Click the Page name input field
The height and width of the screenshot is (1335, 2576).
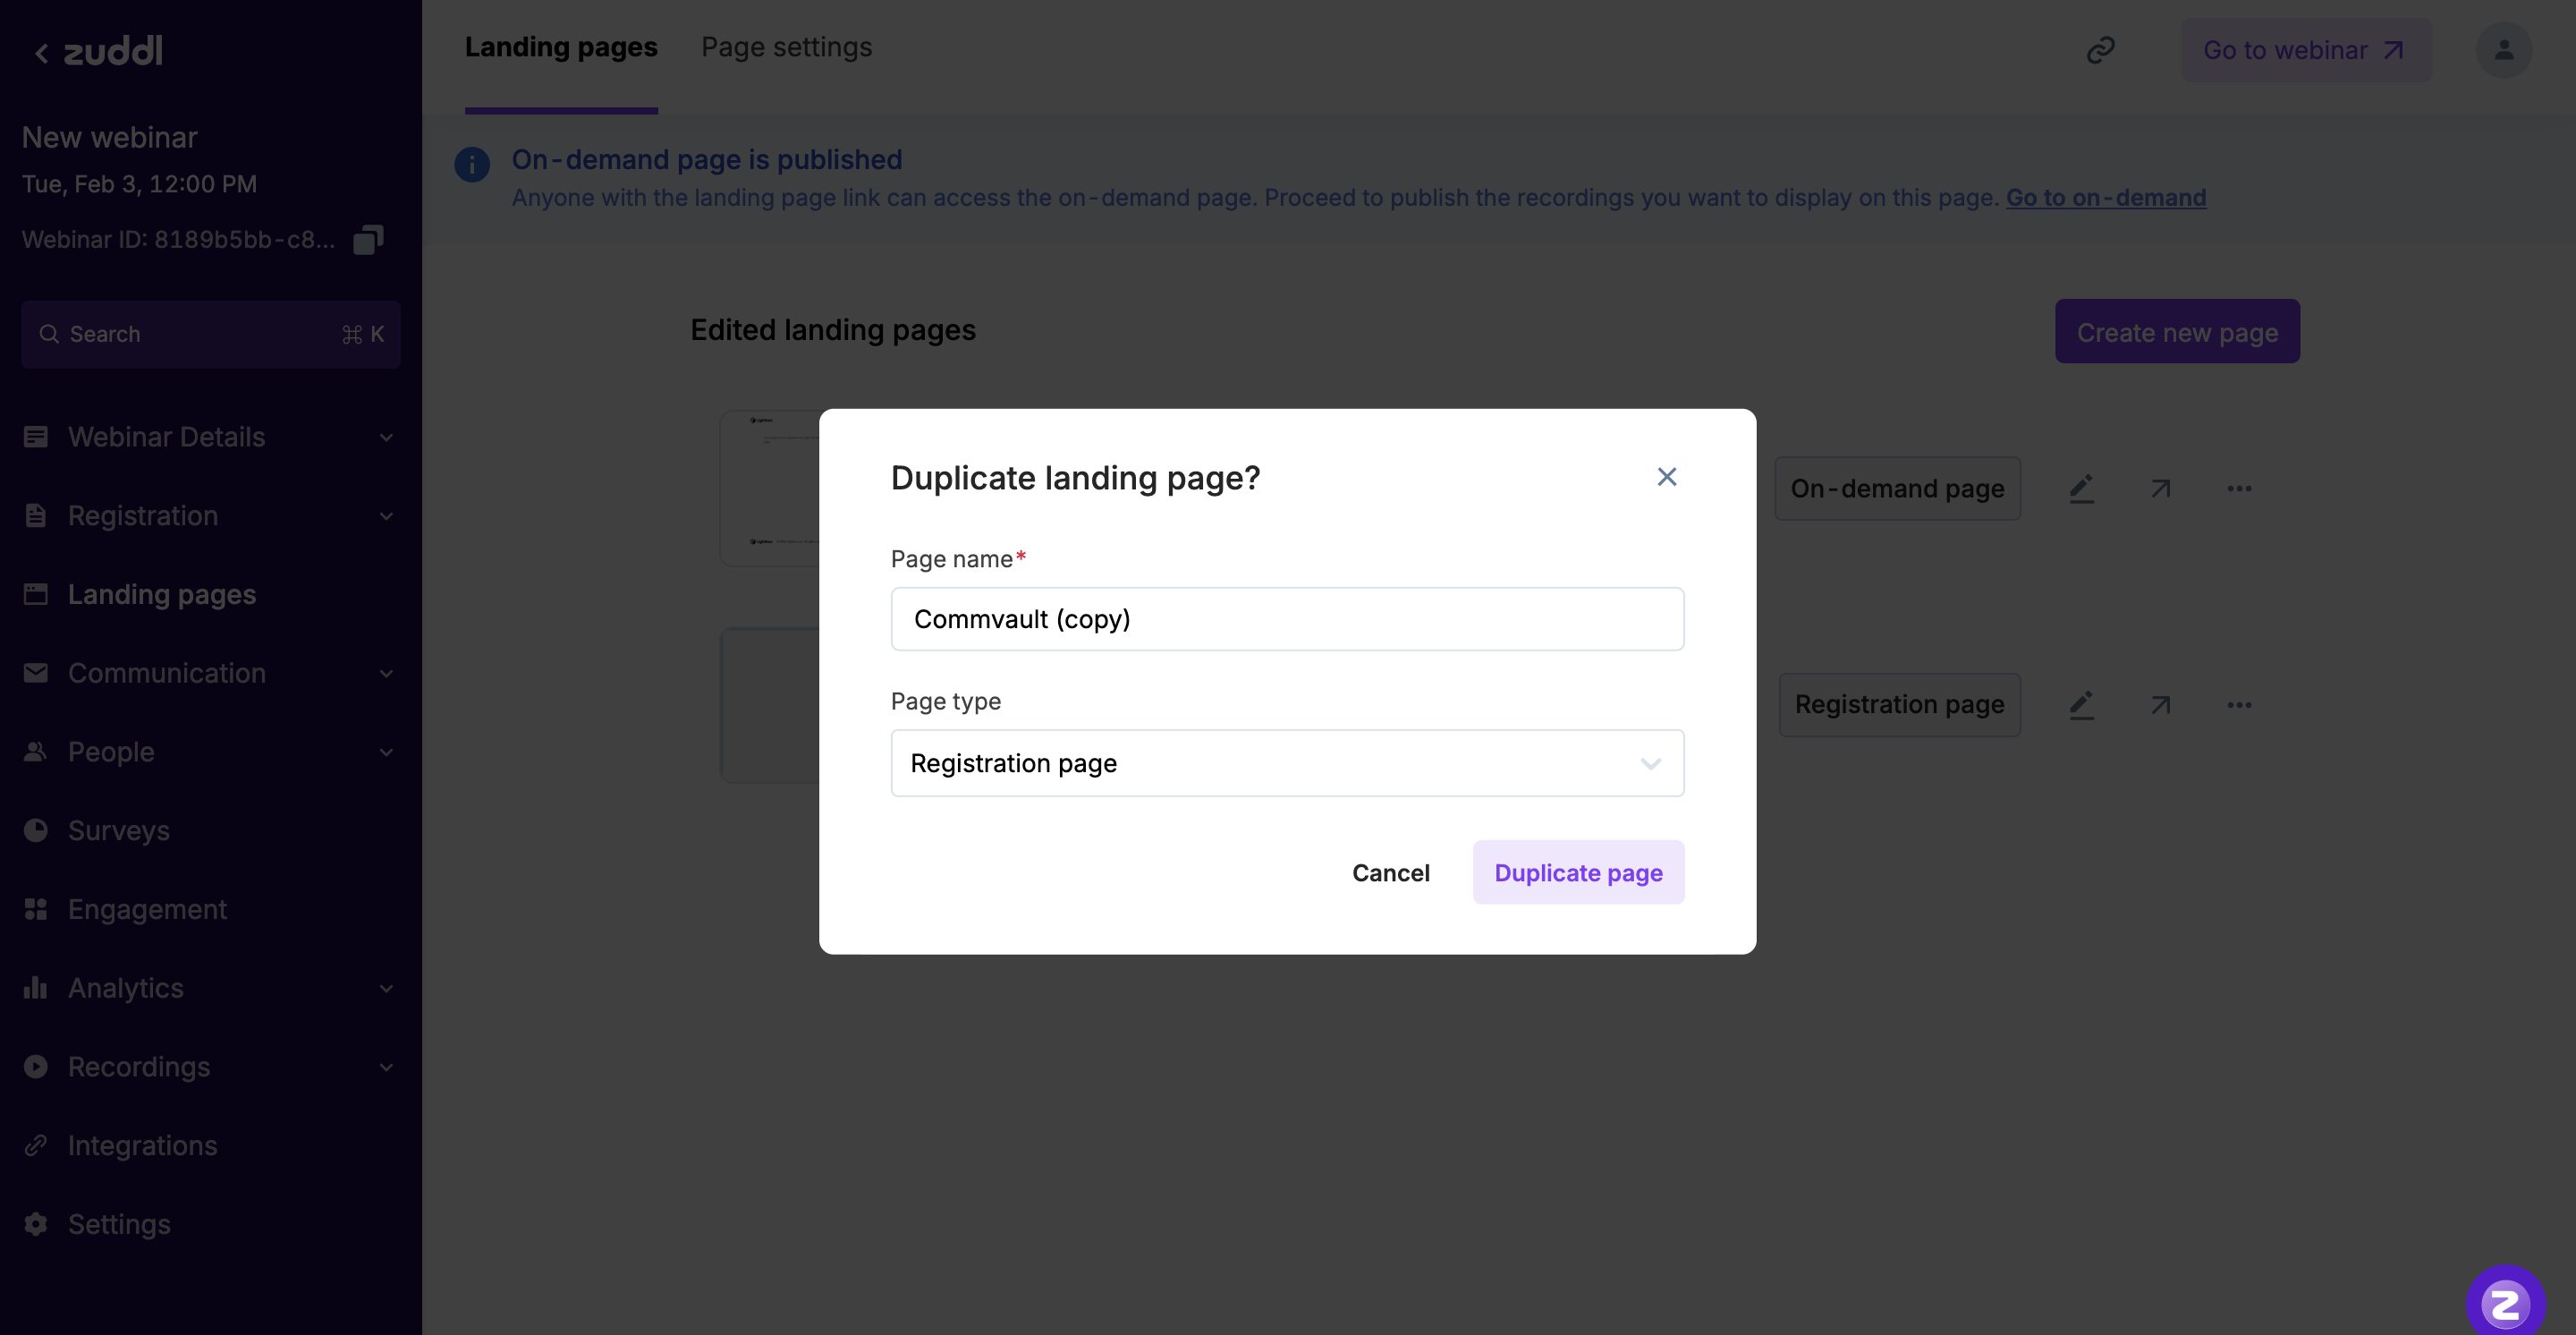(x=1287, y=619)
